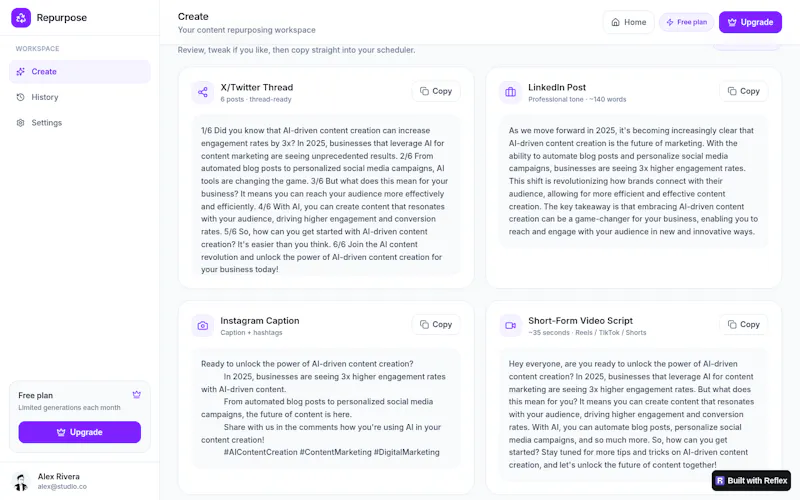Copy the LinkedIn Post text
This screenshot has width=800, height=500.
tap(743, 91)
